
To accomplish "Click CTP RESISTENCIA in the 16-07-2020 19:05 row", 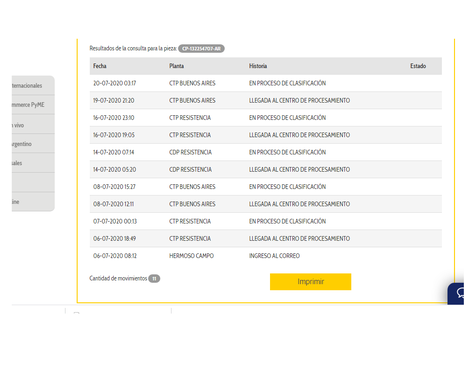I will [x=190, y=135].
